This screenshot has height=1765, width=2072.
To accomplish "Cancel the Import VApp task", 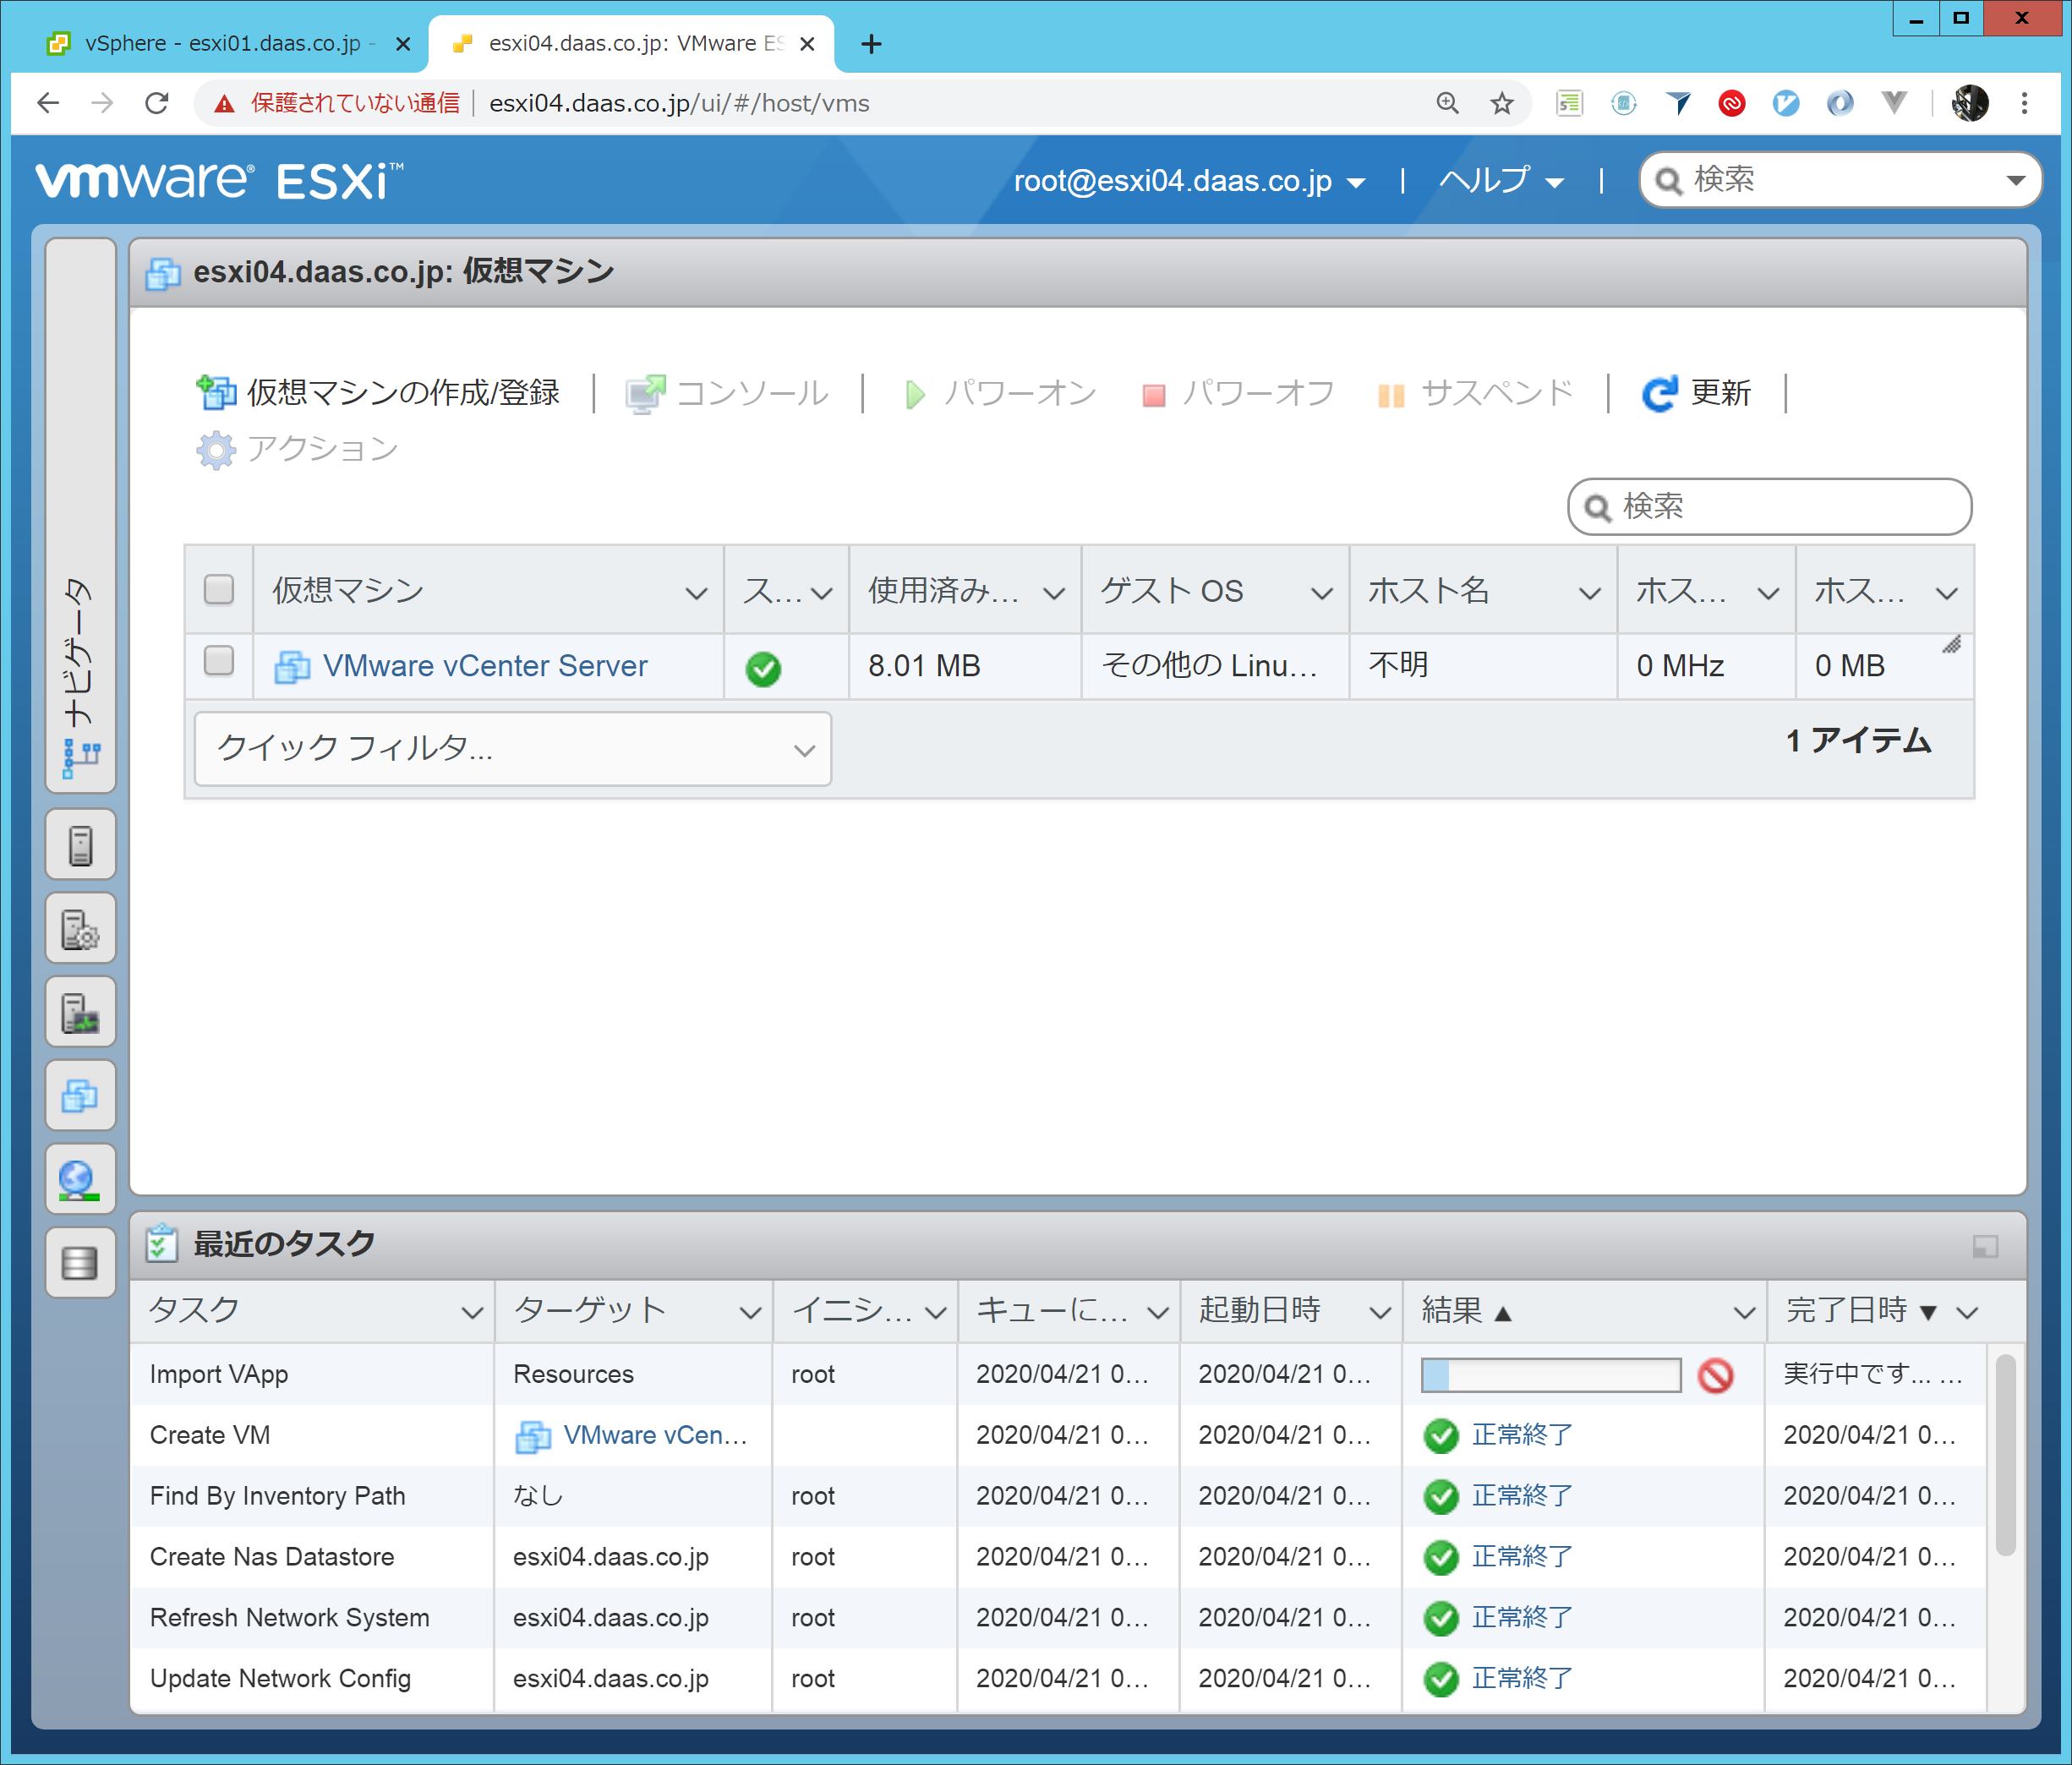I will [1715, 1376].
